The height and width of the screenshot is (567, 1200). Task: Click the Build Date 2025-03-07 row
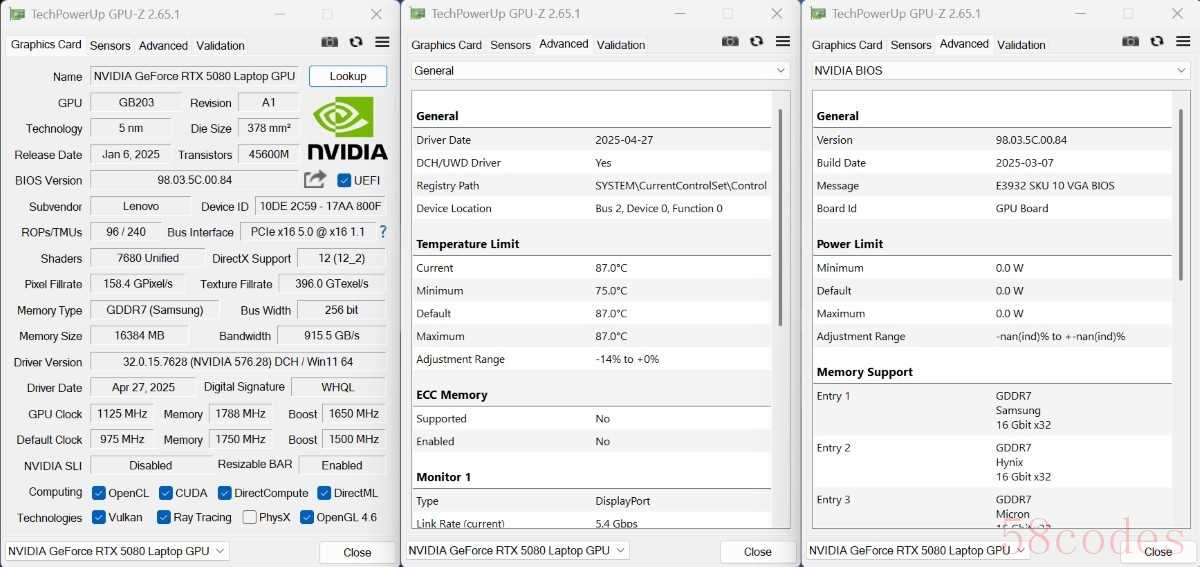993,163
